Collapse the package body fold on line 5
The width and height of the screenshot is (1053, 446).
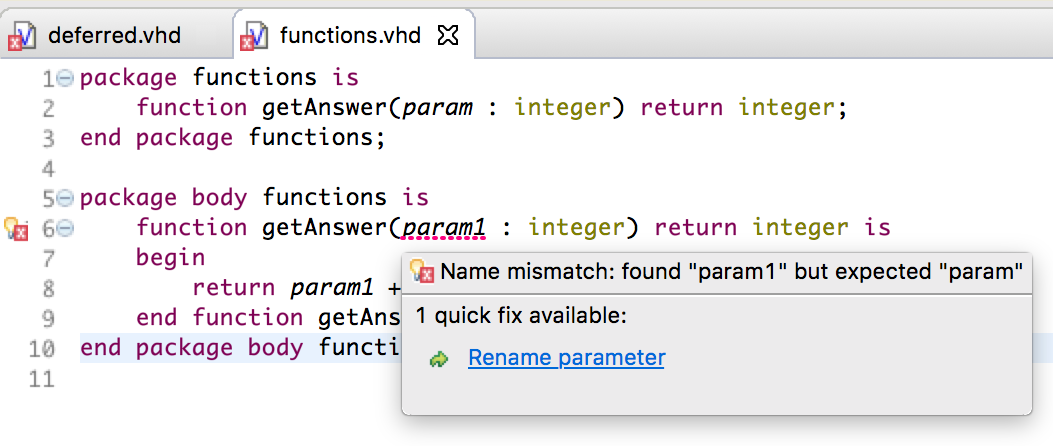point(66,198)
